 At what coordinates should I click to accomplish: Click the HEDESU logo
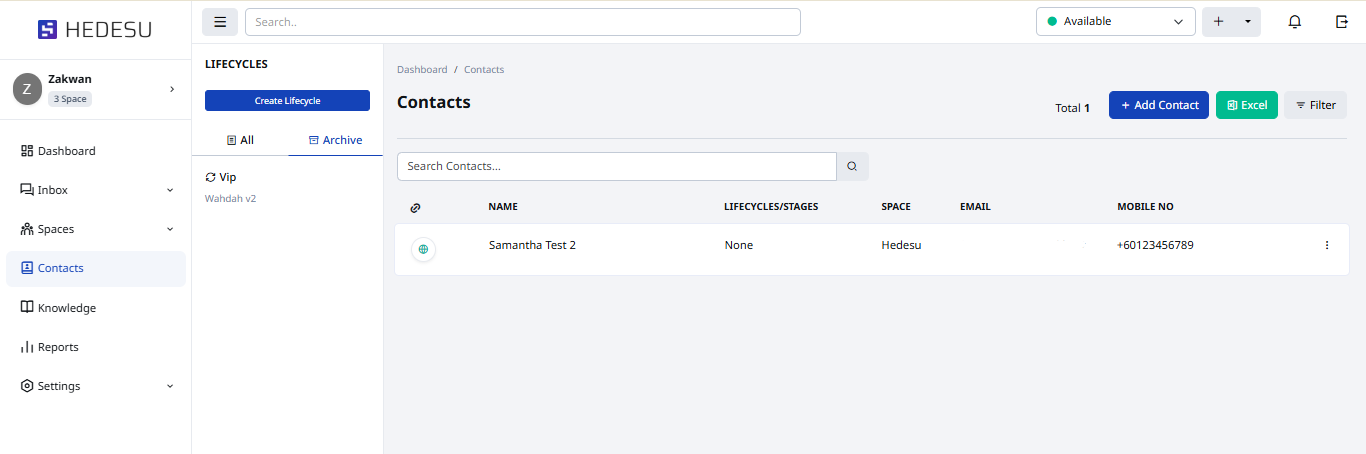[95, 30]
